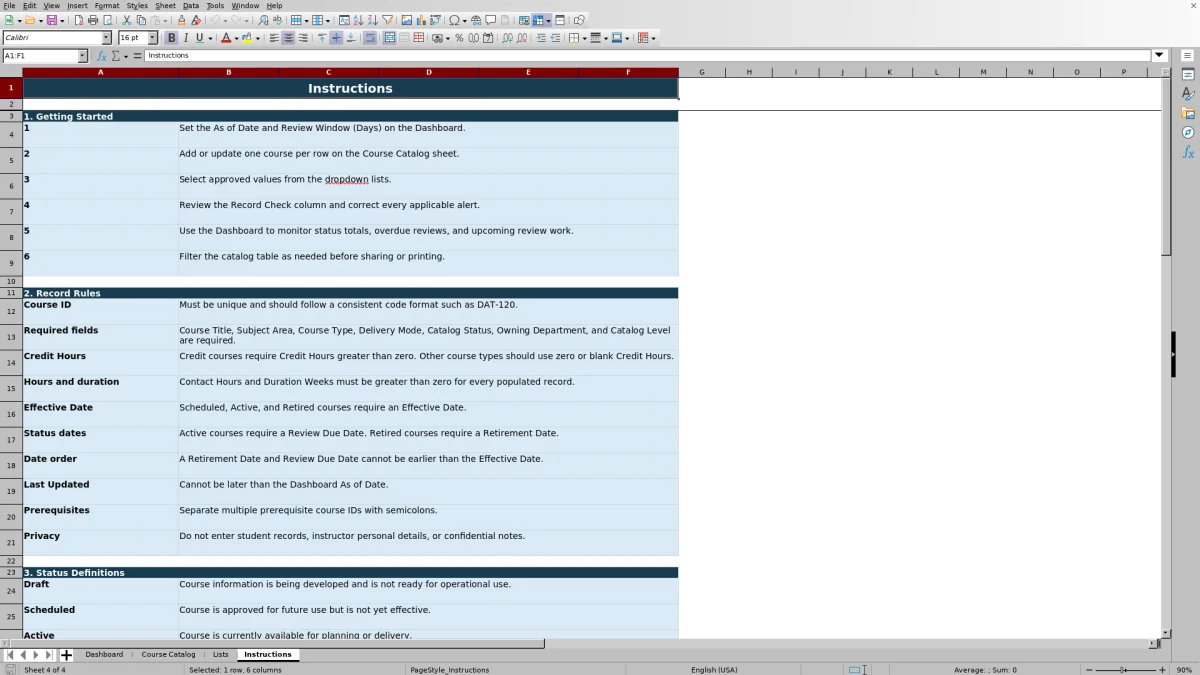Open Find and Replace tool
Viewport: 1200px width, 675px height.
[x=263, y=20]
